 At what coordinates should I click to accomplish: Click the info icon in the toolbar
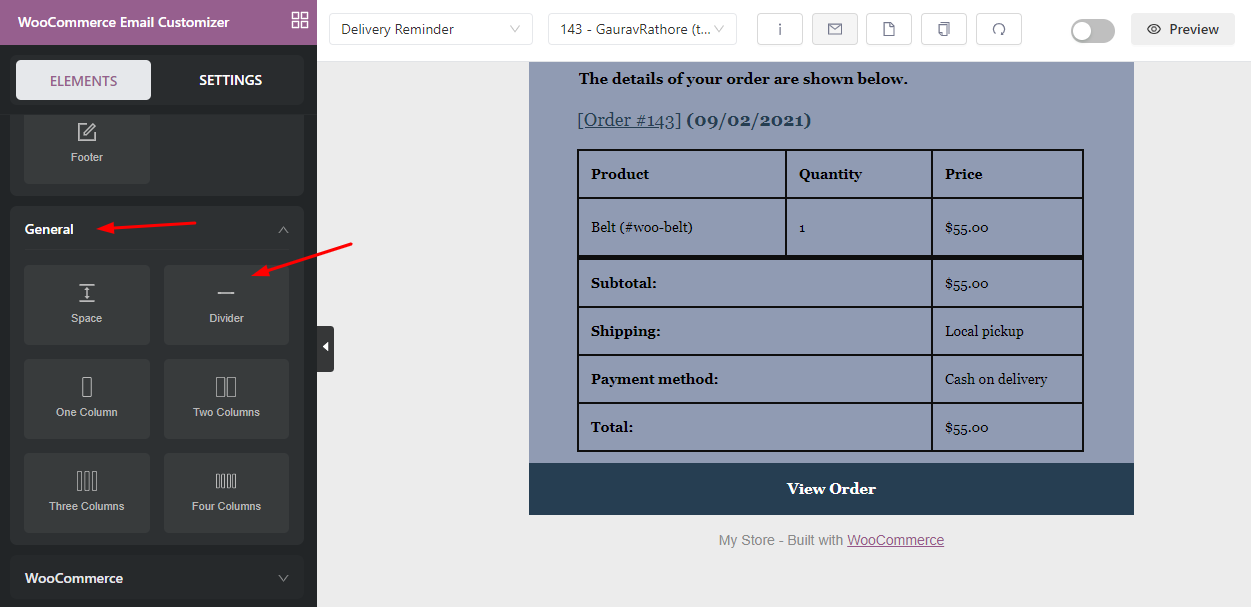(x=780, y=29)
